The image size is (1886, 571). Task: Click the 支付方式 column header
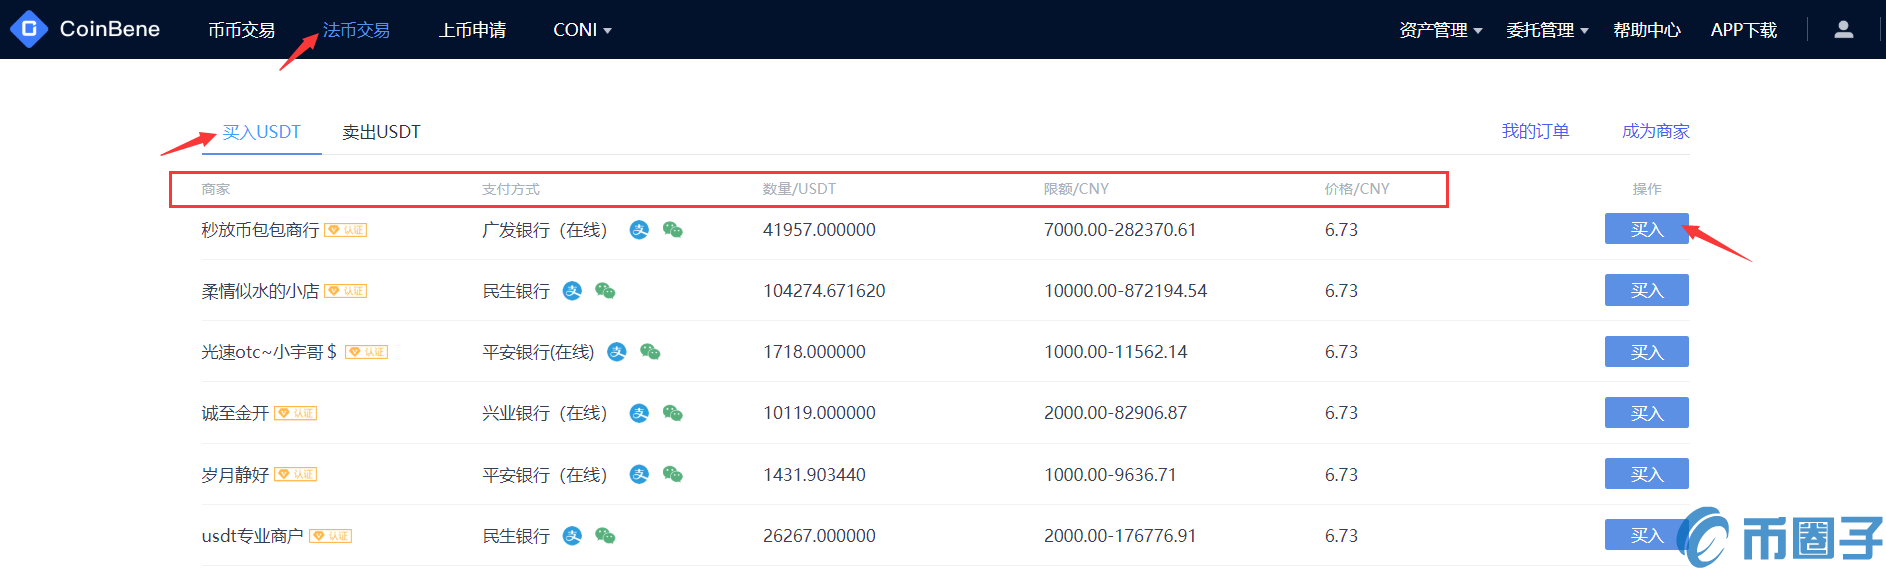[511, 189]
